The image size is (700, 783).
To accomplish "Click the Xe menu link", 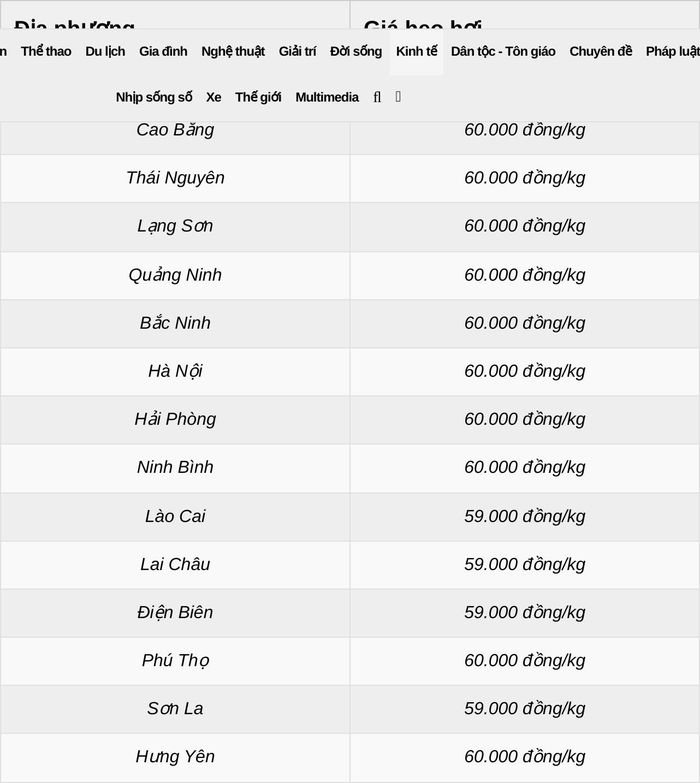I will pyautogui.click(x=213, y=97).
